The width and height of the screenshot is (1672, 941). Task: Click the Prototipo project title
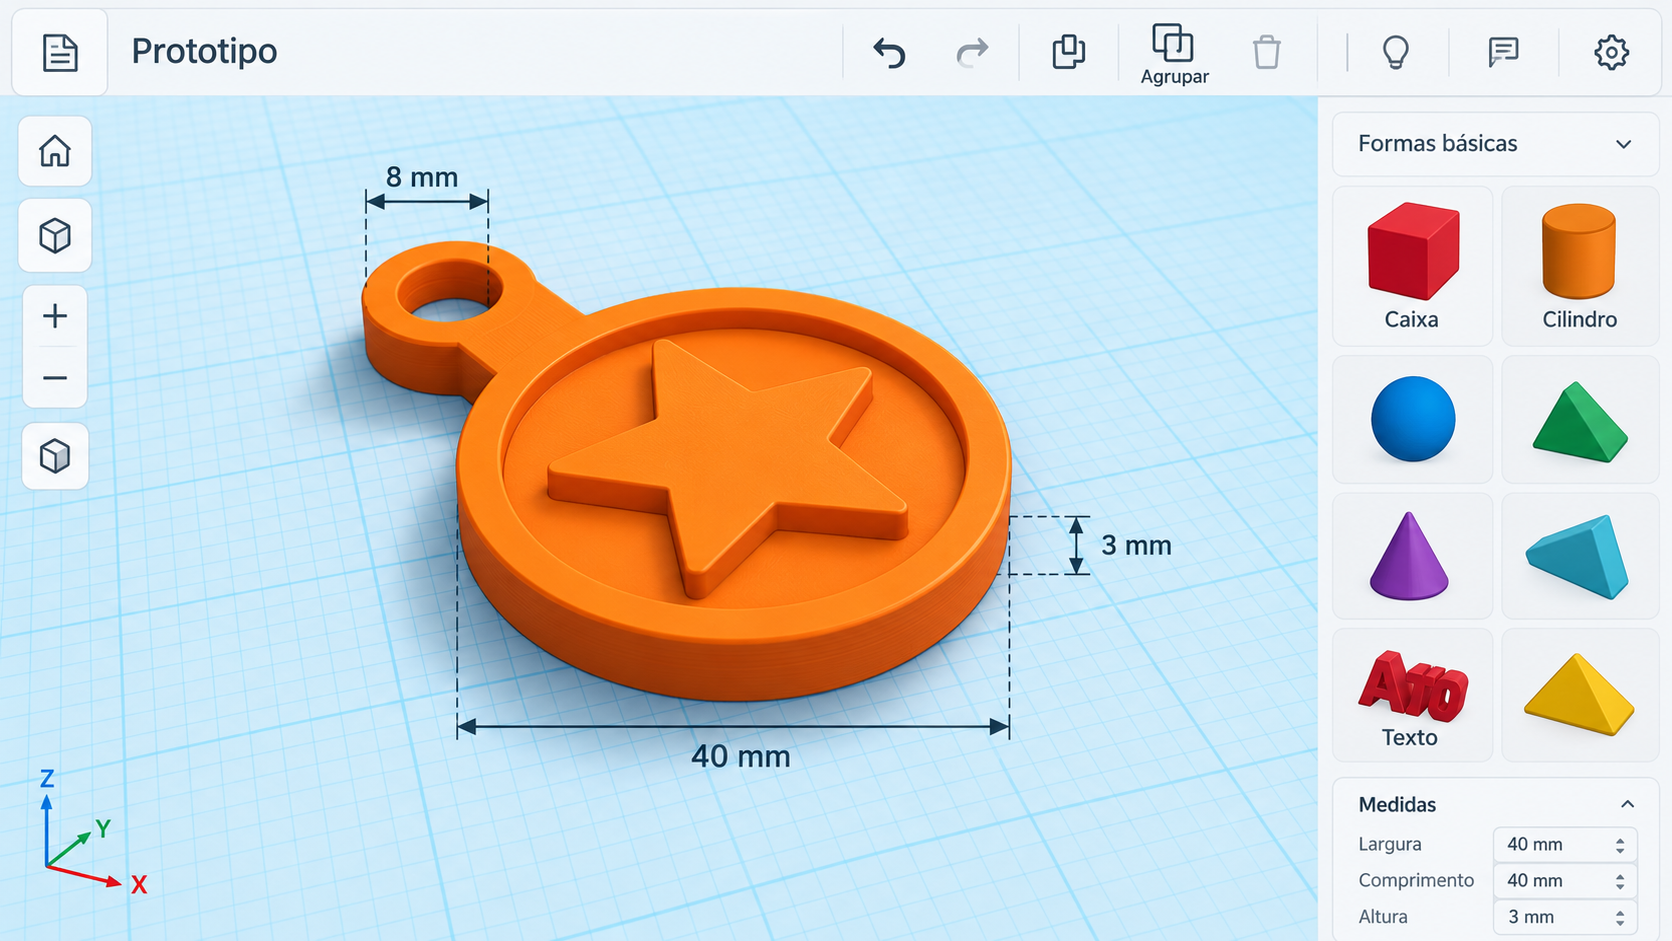click(204, 51)
